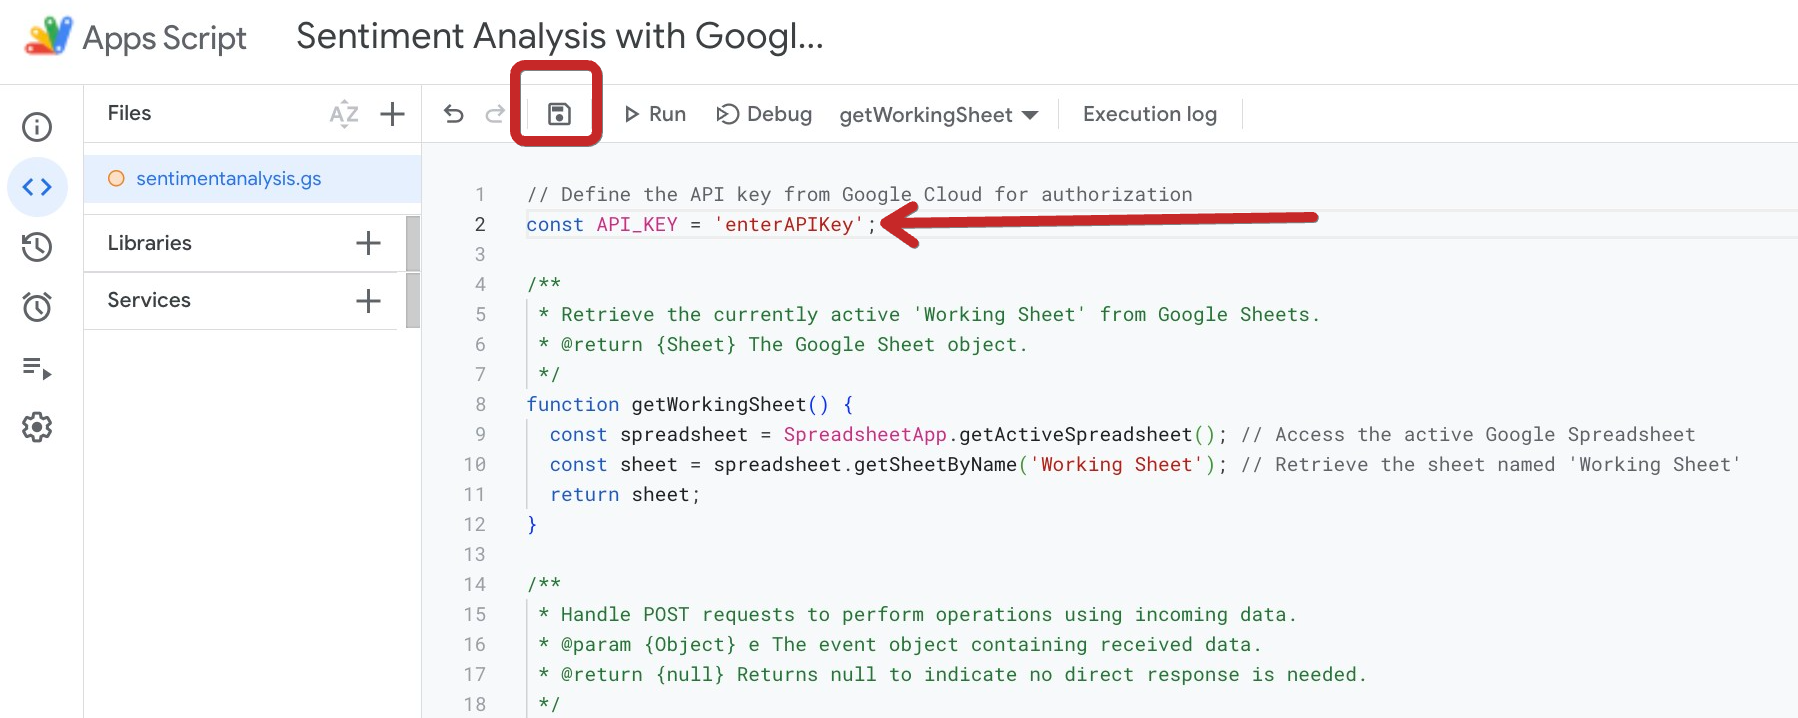Screen dimensions: 1798x718
Task: Open the Triggers alarm clock icon
Action: (x=37, y=307)
